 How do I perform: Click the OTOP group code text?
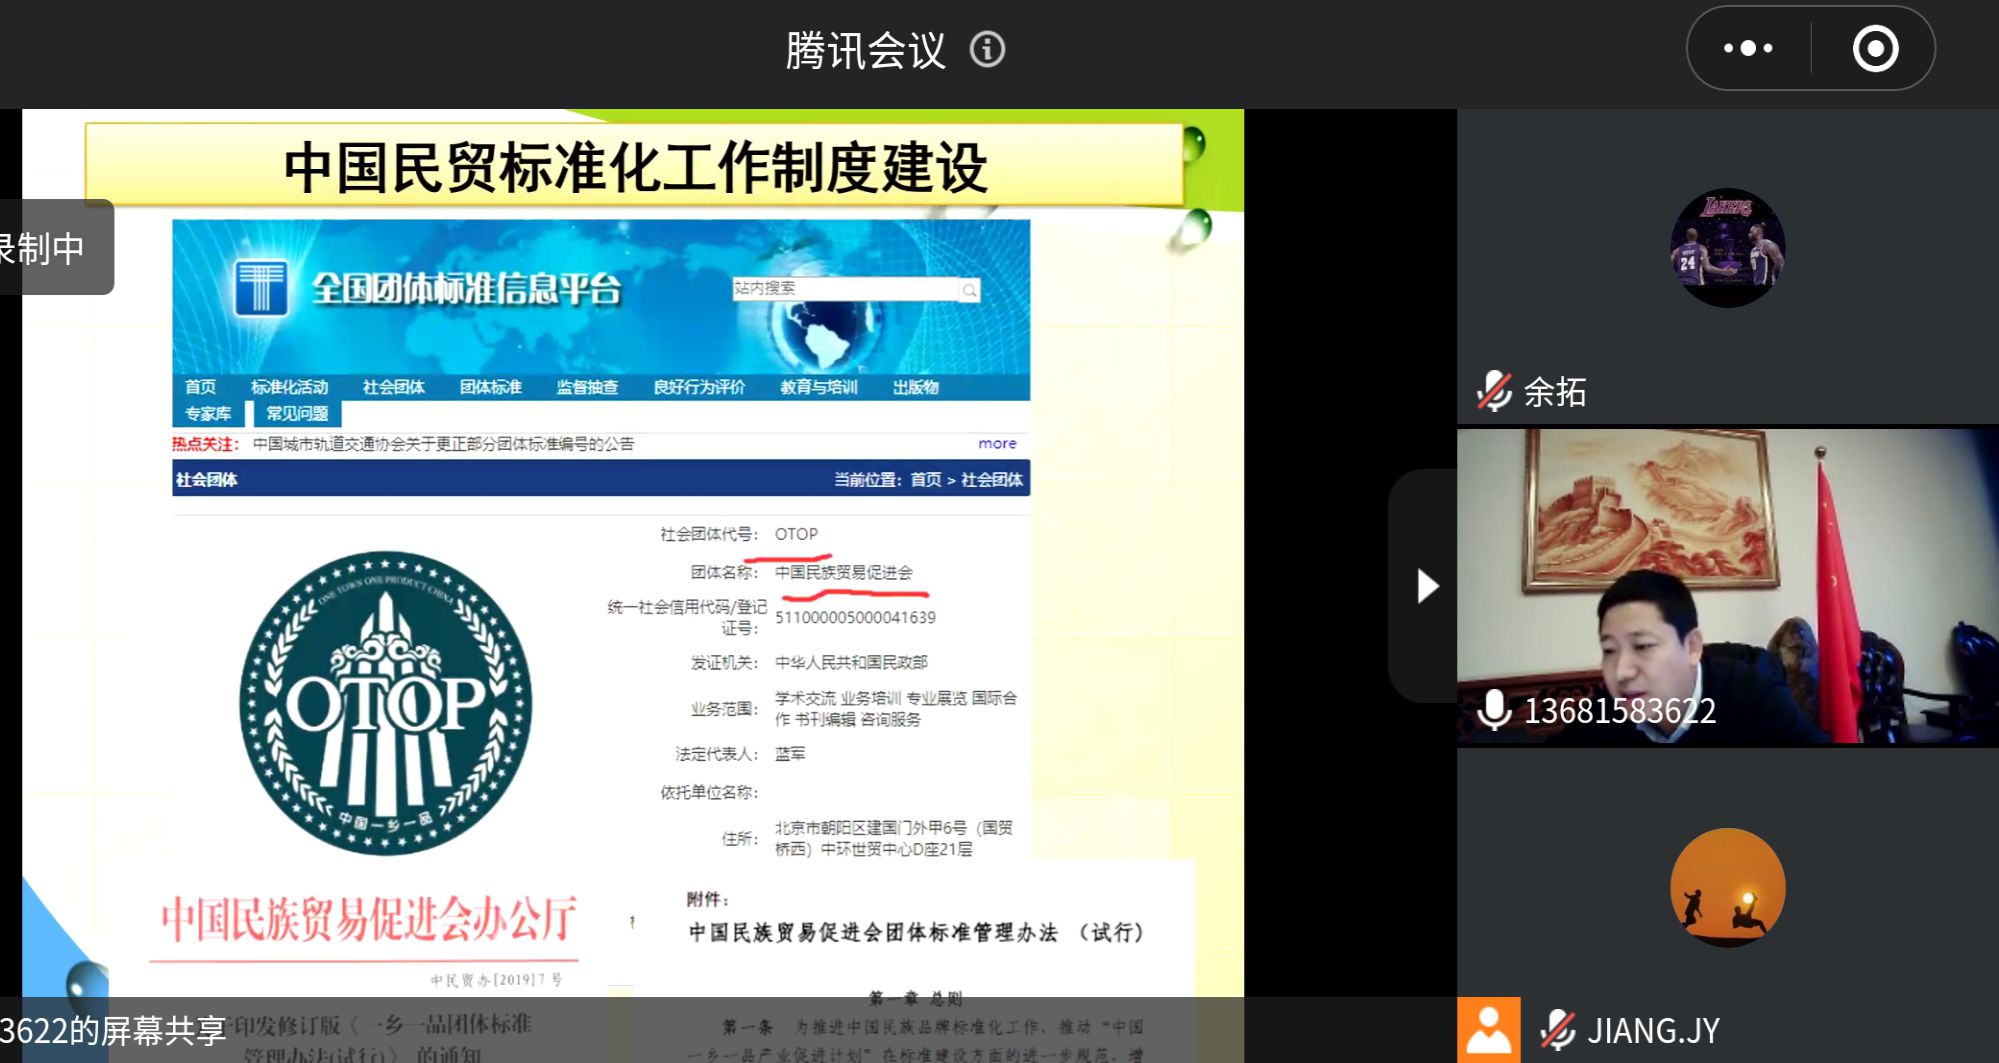(796, 534)
